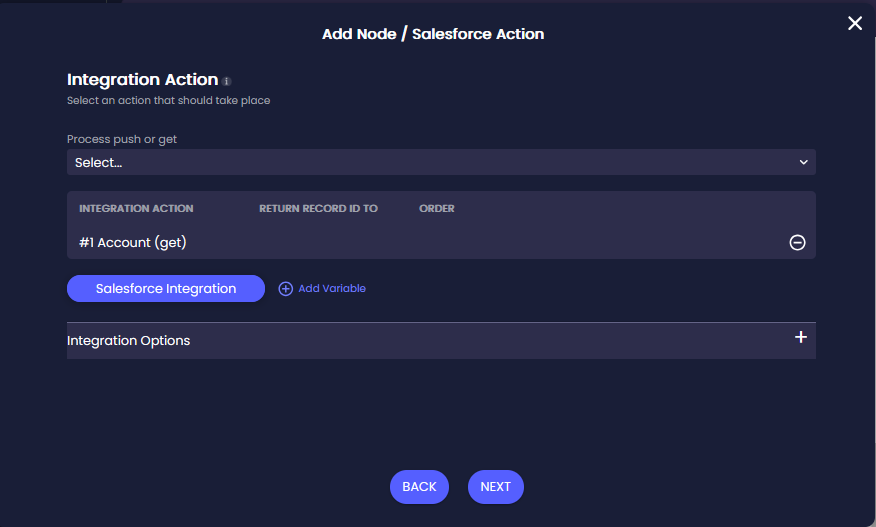Select the #1 Account (get) row text
Screen dimensions: 876x527
point(132,243)
